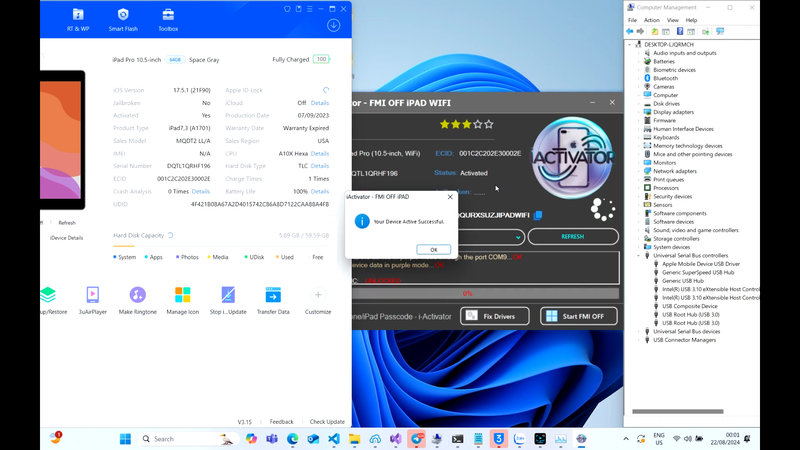Image resolution: width=800 pixels, height=450 pixels.
Task: Open the File menu in Computer Management
Action: 632,20
